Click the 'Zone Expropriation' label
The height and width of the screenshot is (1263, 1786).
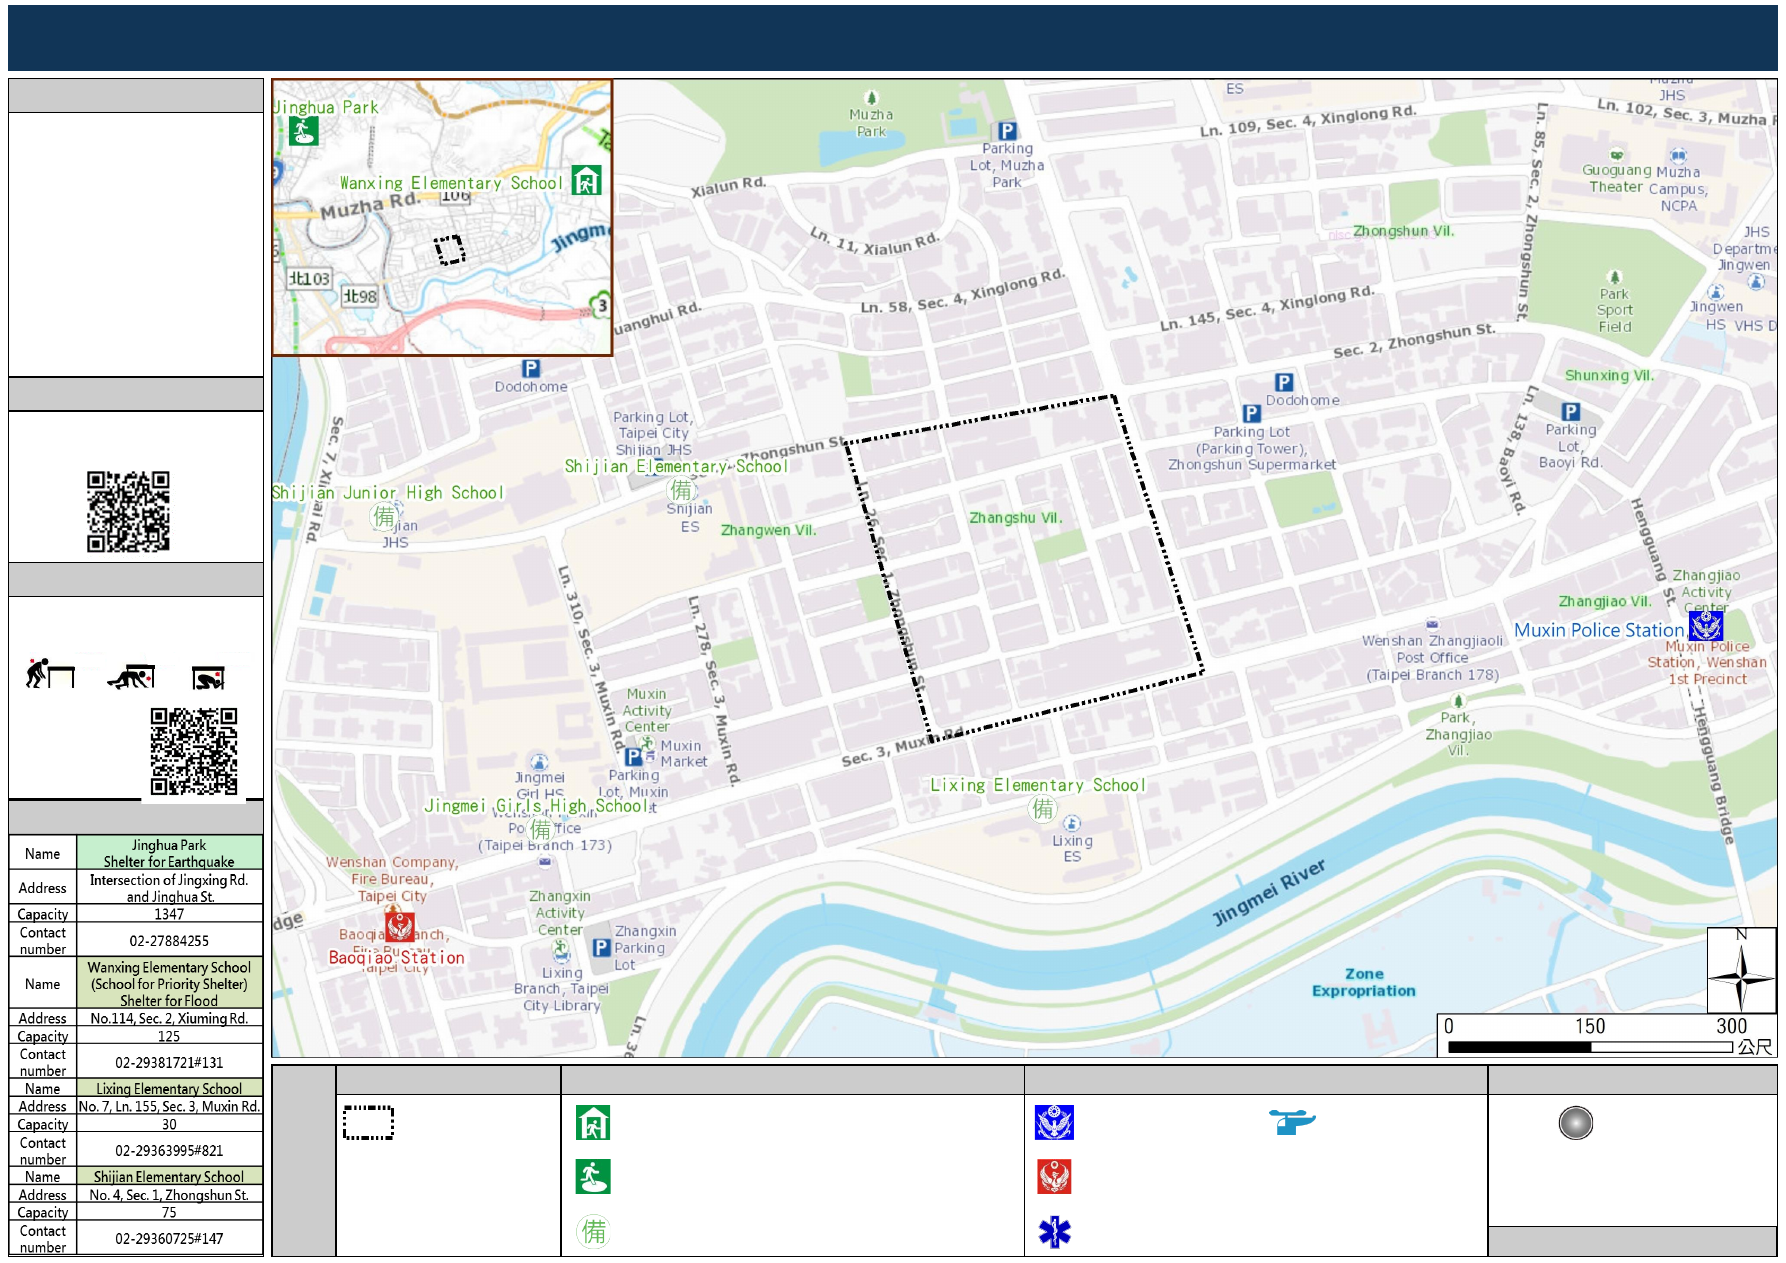click(1364, 982)
